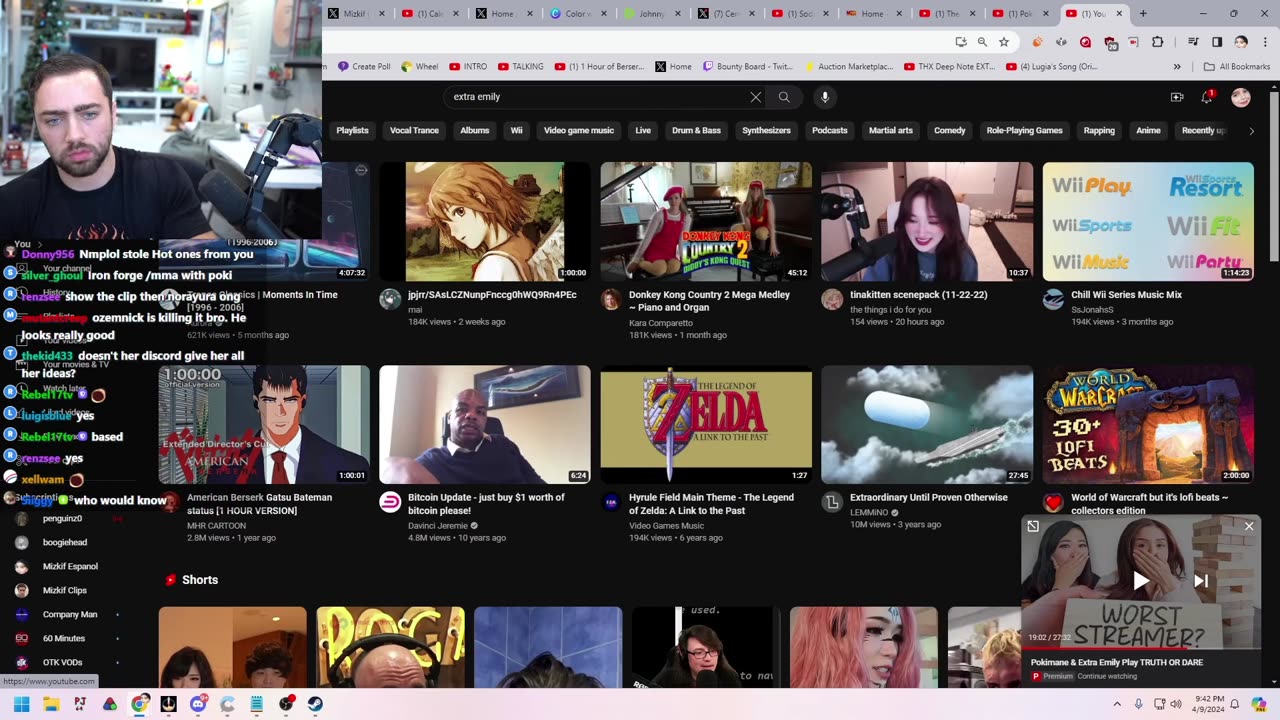
Task: Filter by the Live chip
Action: tap(643, 131)
